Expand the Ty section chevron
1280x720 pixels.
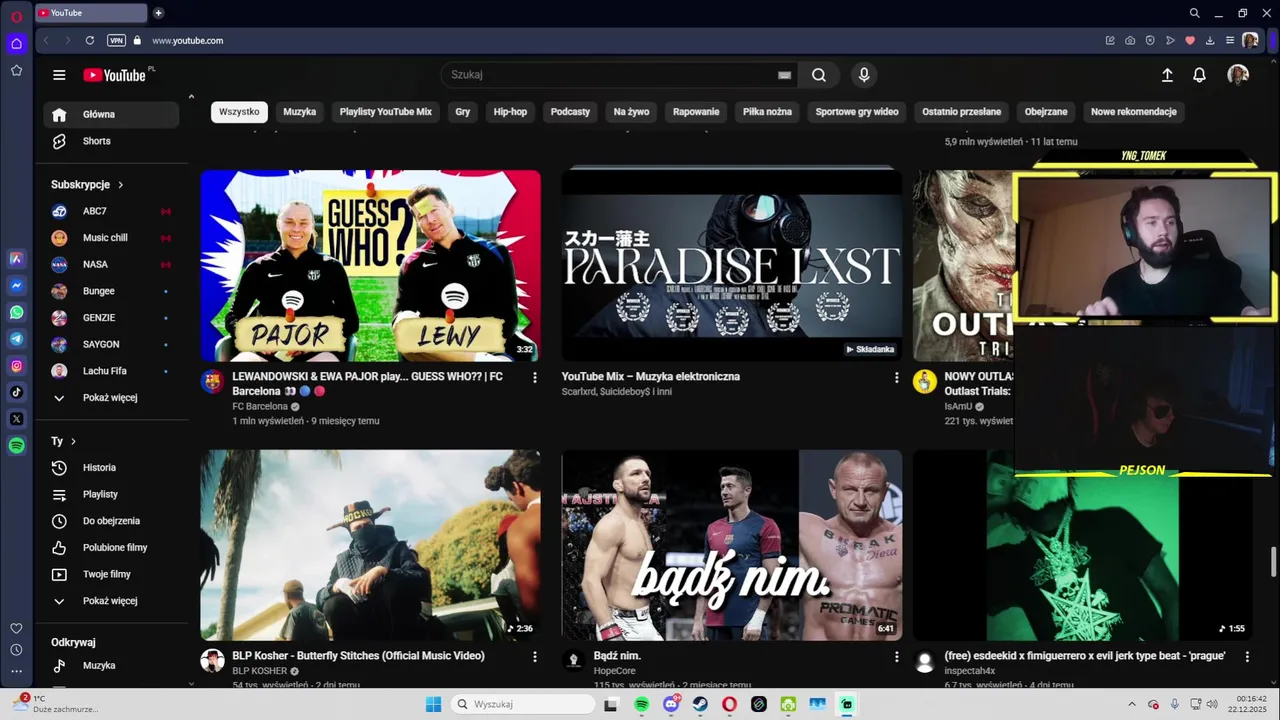[x=73, y=441]
